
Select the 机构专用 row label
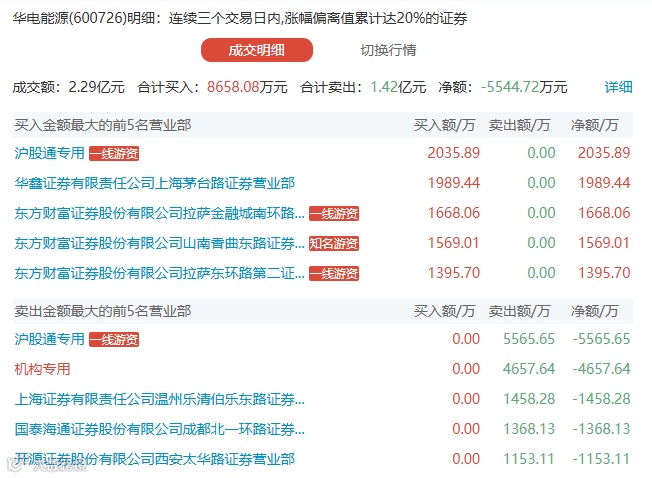[x=42, y=369]
